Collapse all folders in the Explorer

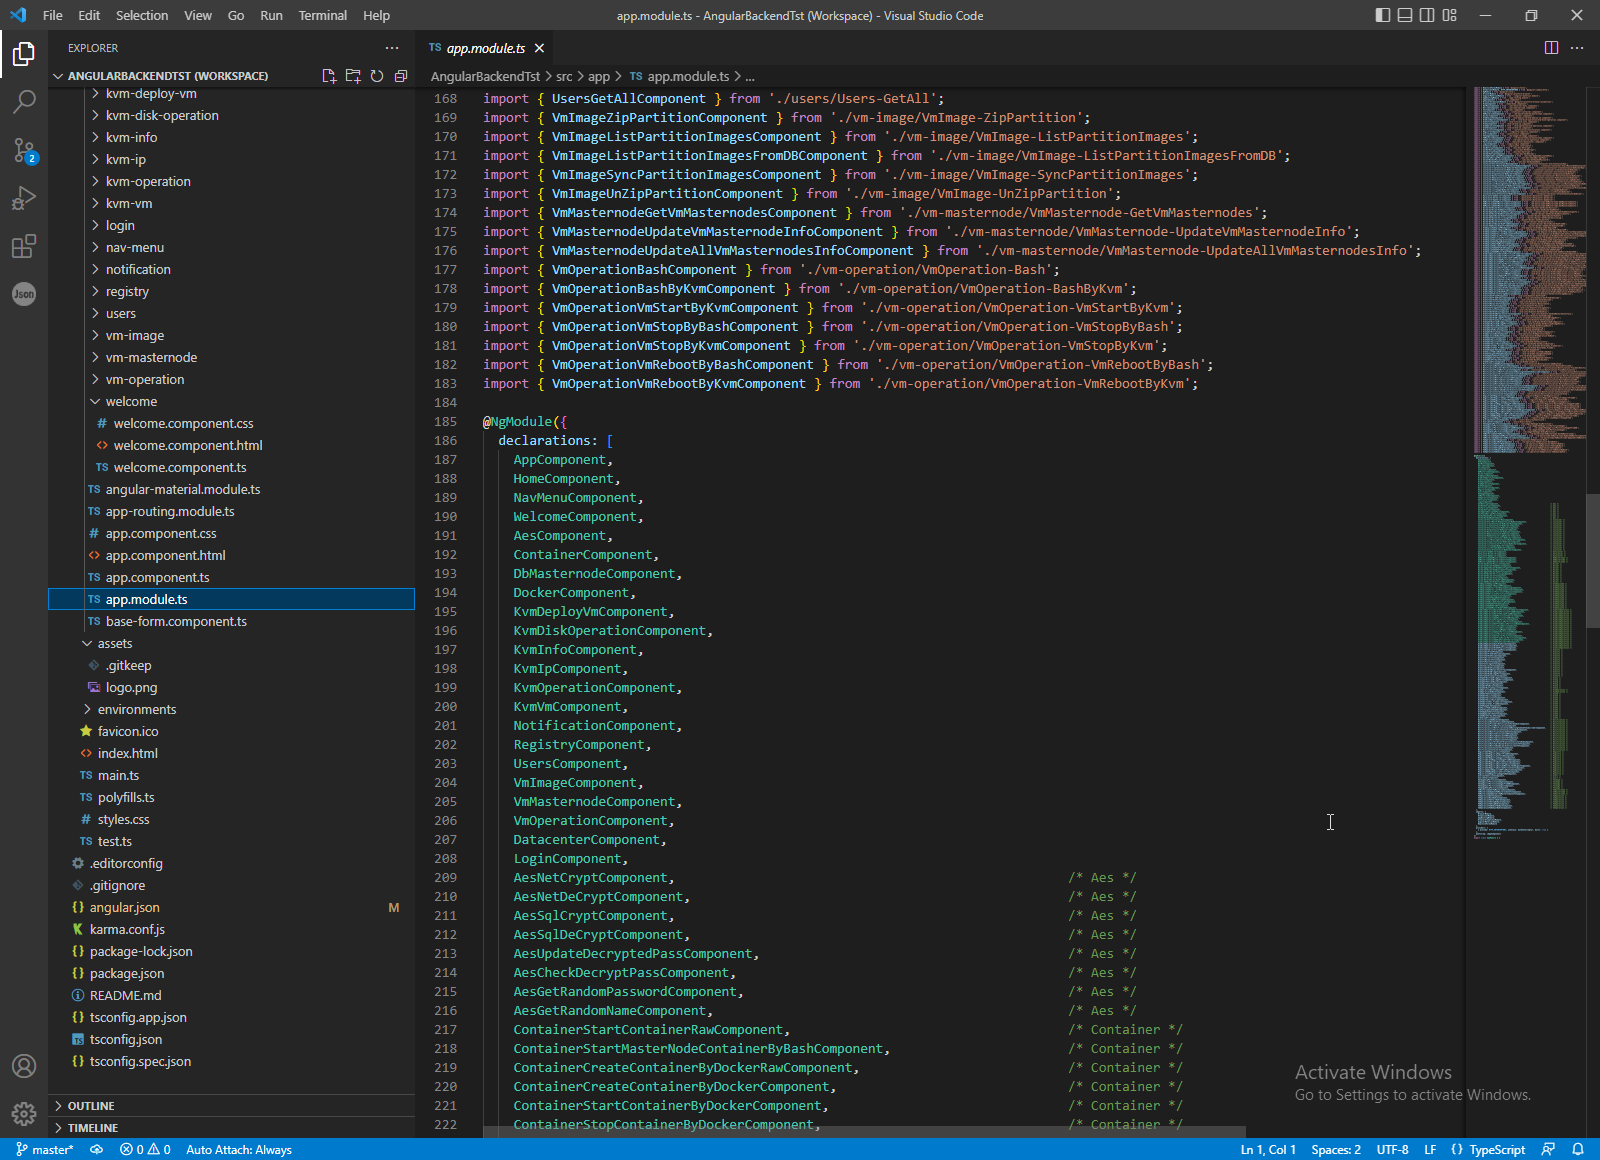point(401,75)
